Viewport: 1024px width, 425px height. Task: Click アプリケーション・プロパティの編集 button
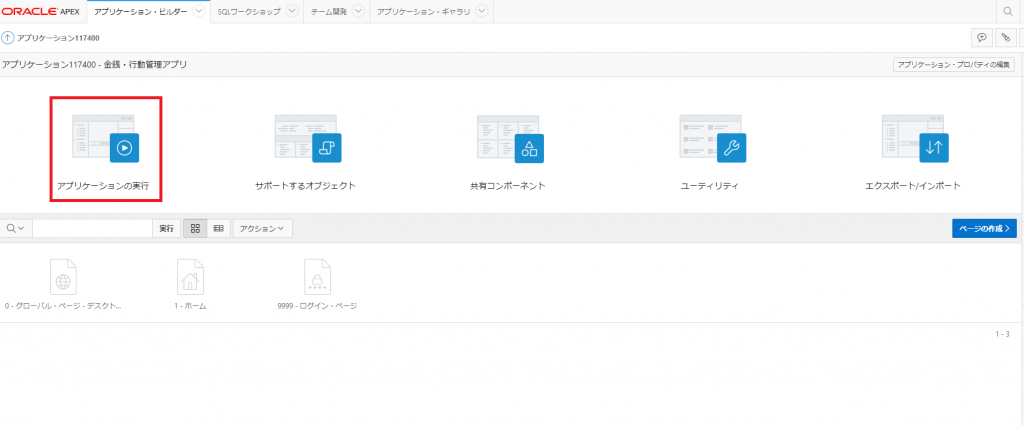pyautogui.click(x=954, y=65)
